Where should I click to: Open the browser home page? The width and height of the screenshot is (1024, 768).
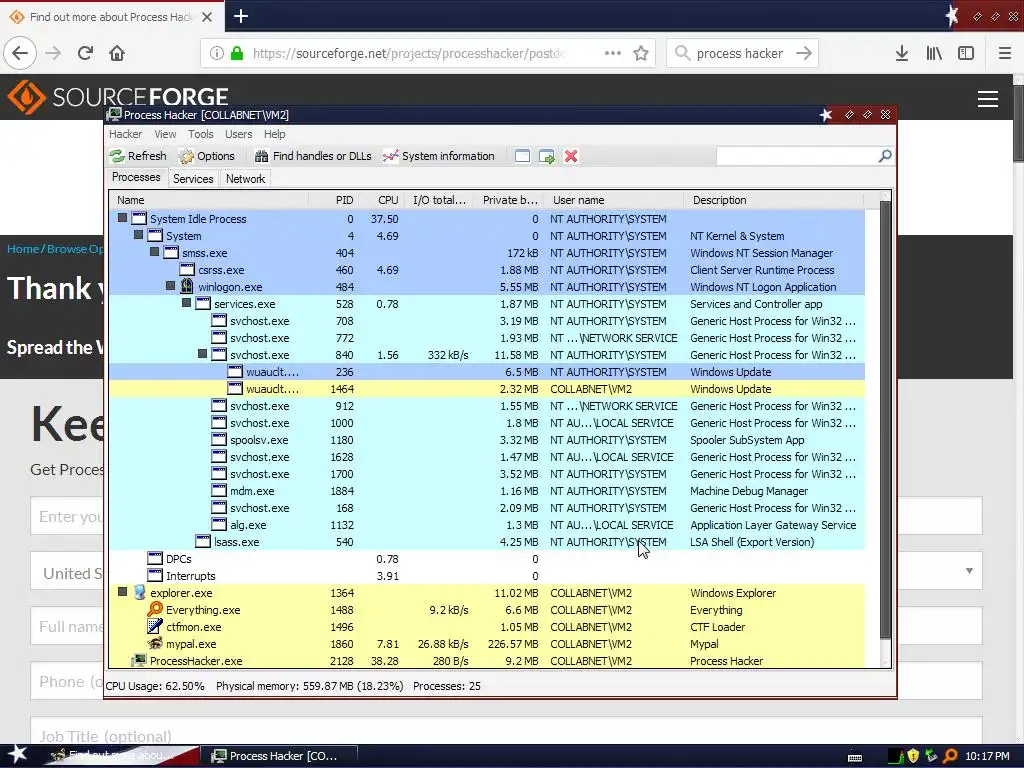[117, 53]
